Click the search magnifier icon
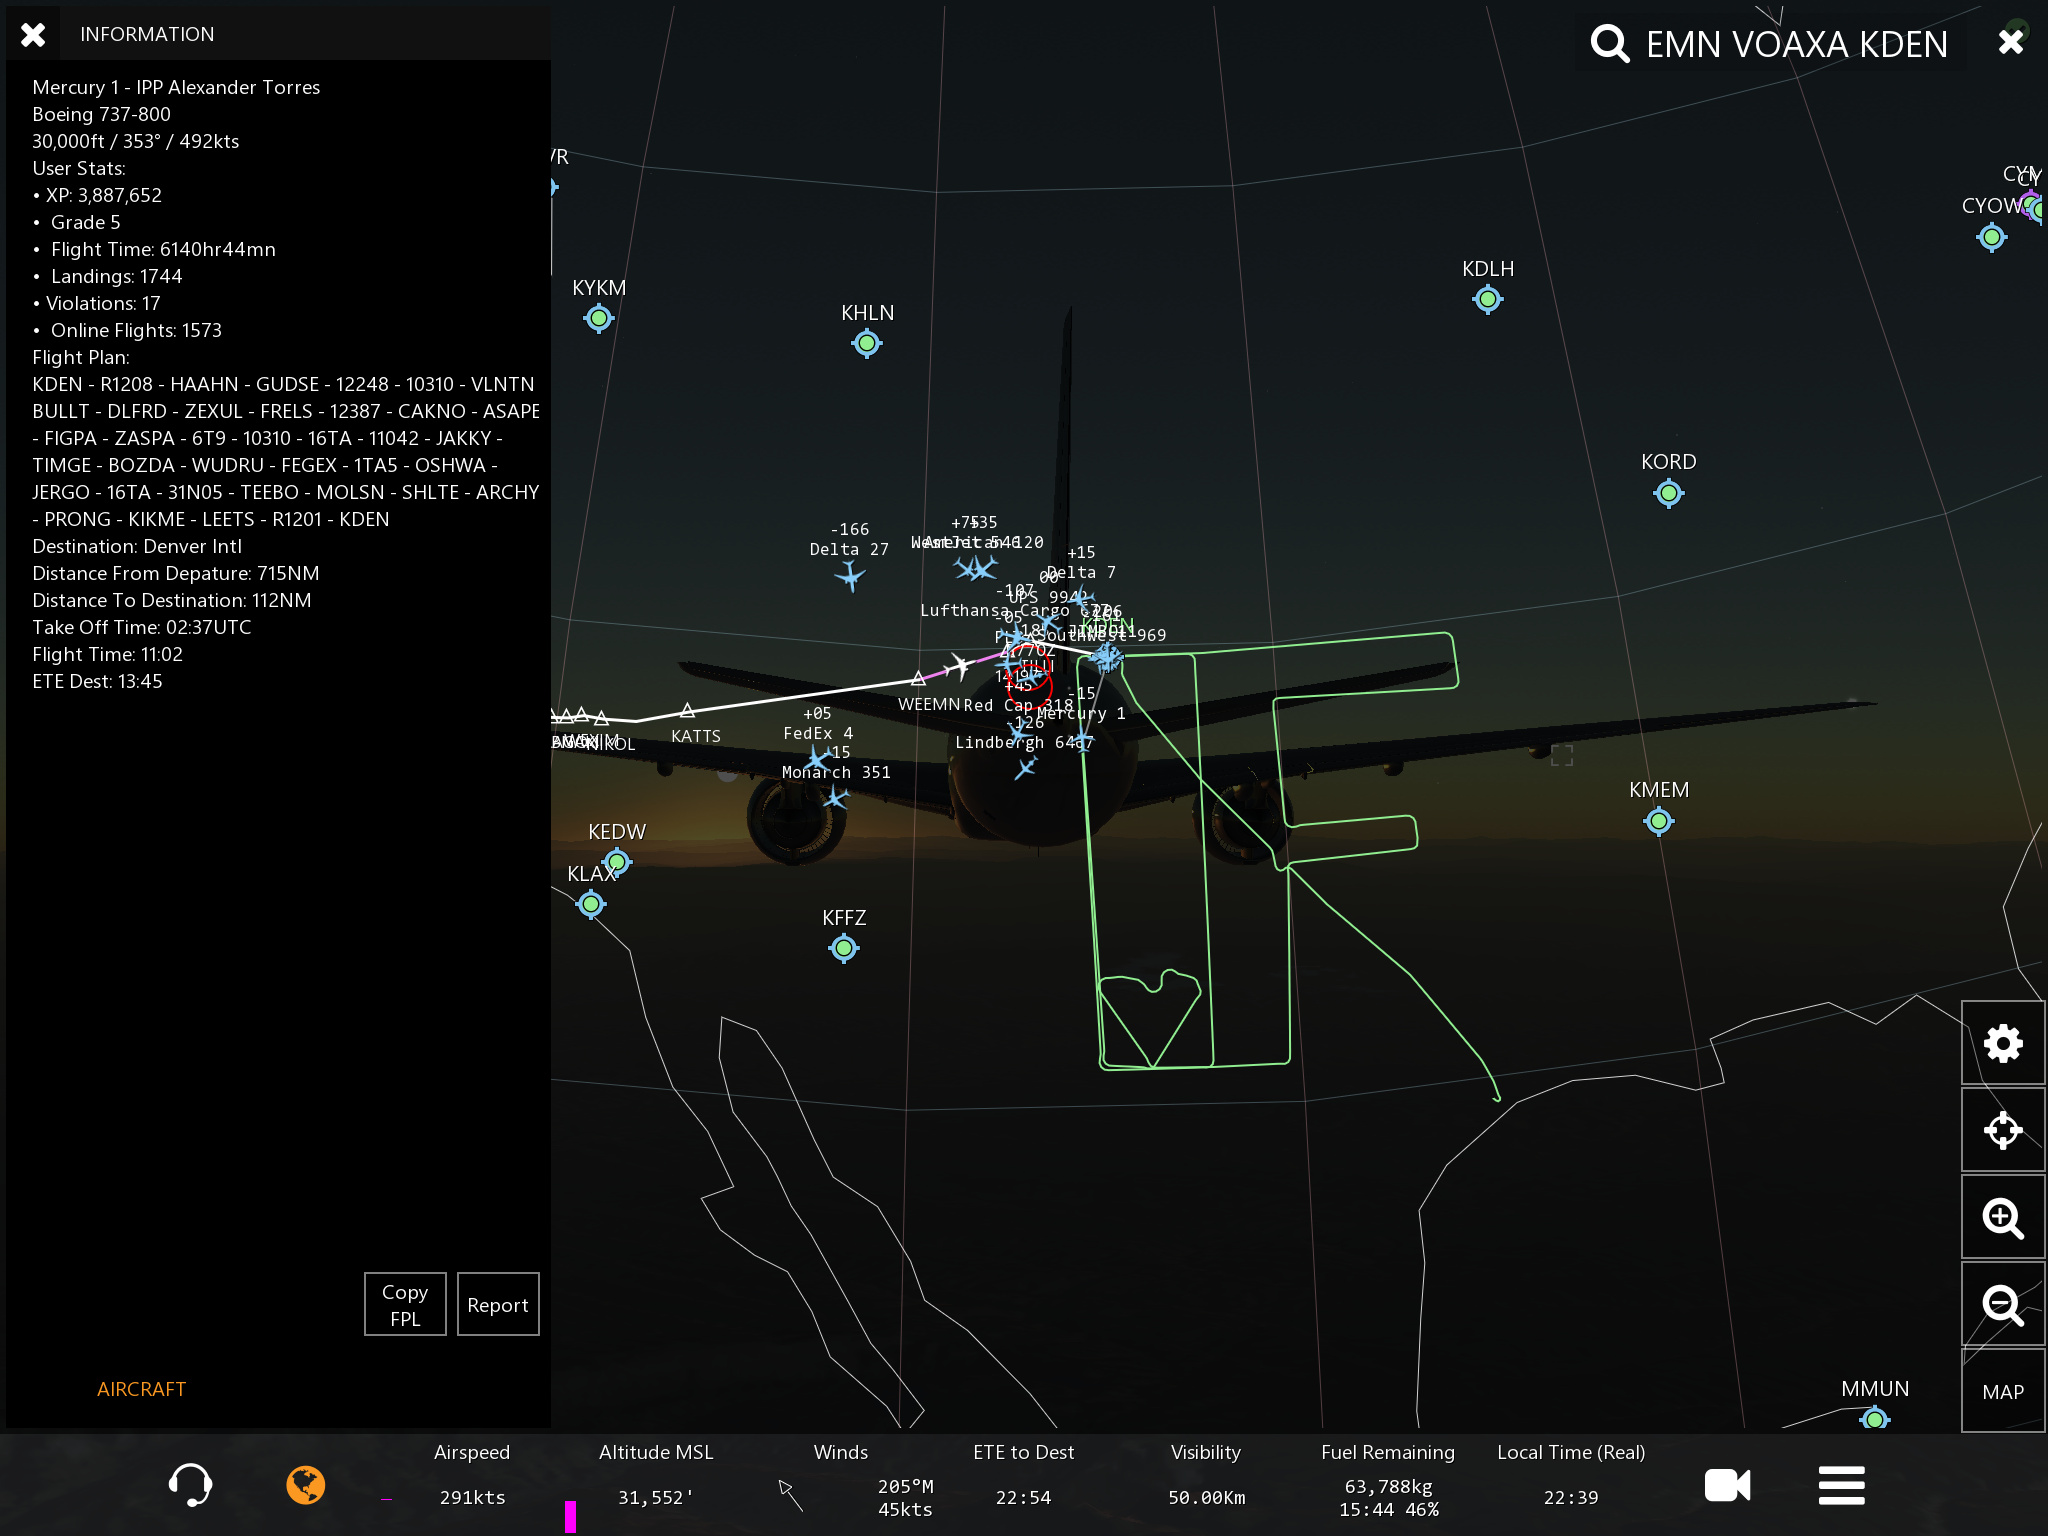This screenshot has width=2048, height=1536. (1610, 44)
